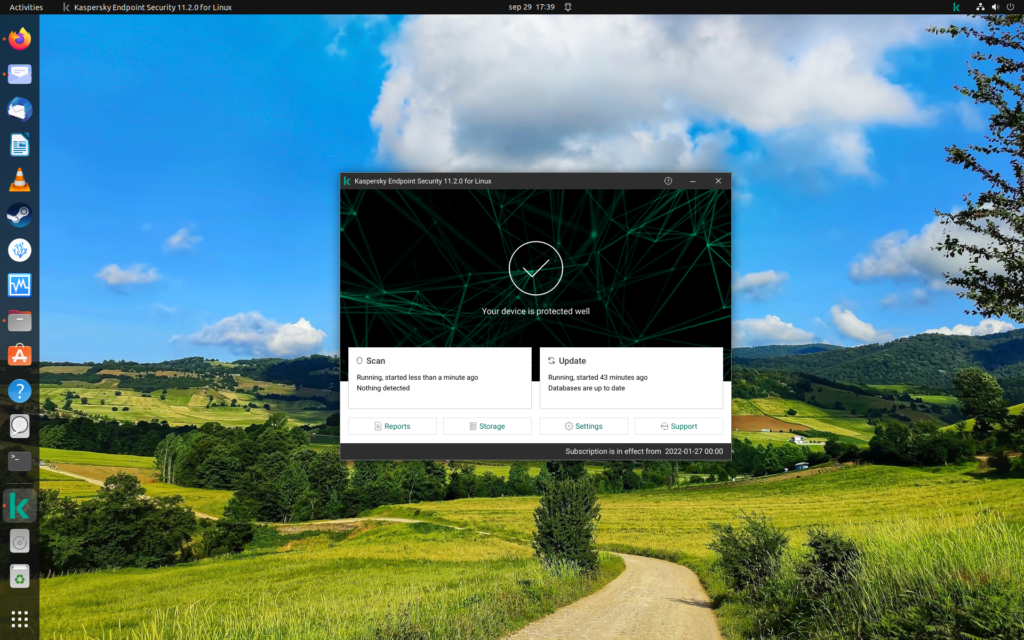The width and height of the screenshot is (1024, 640).
Task: Click the volume icon in the top bar
Action: click(994, 7)
